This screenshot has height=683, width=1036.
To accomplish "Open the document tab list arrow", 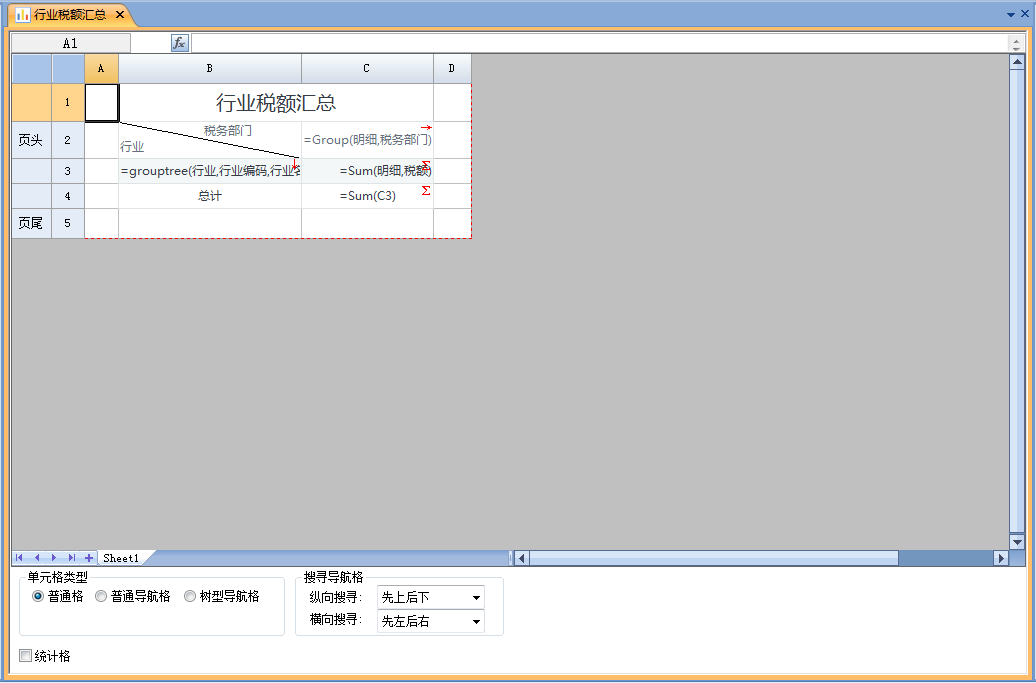I will click(1010, 15).
